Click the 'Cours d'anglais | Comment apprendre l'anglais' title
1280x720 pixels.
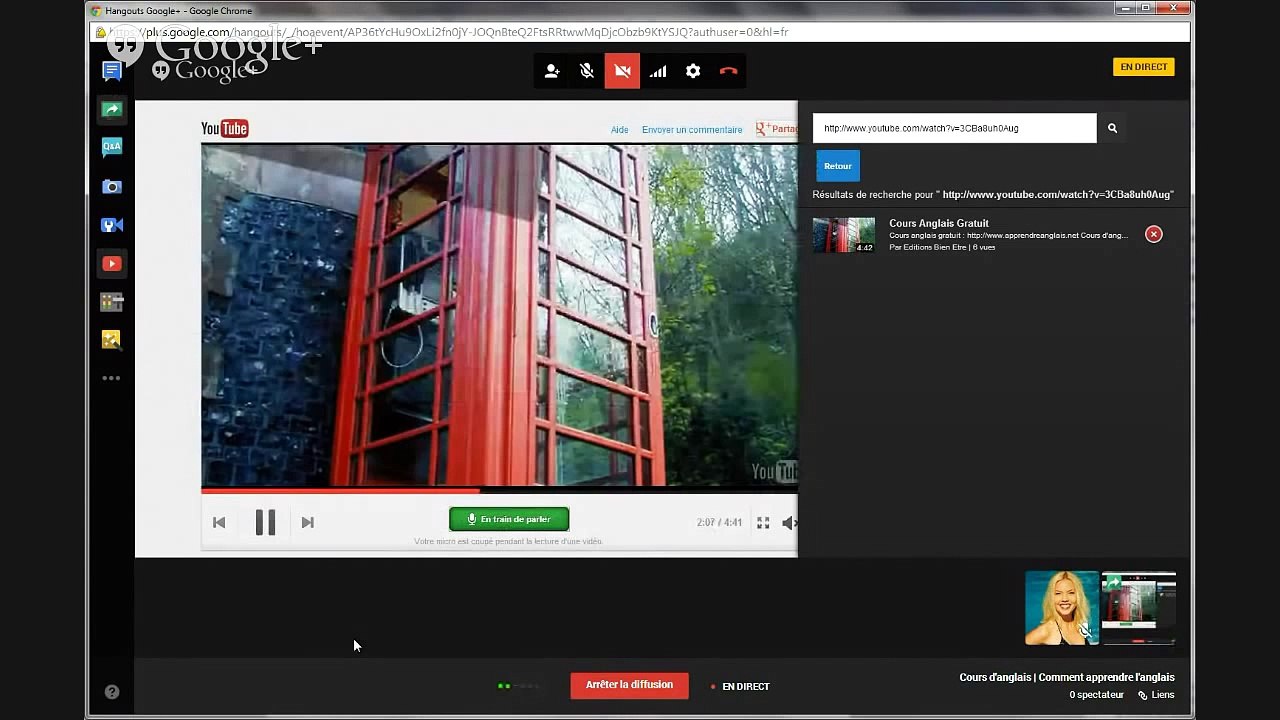(1067, 677)
